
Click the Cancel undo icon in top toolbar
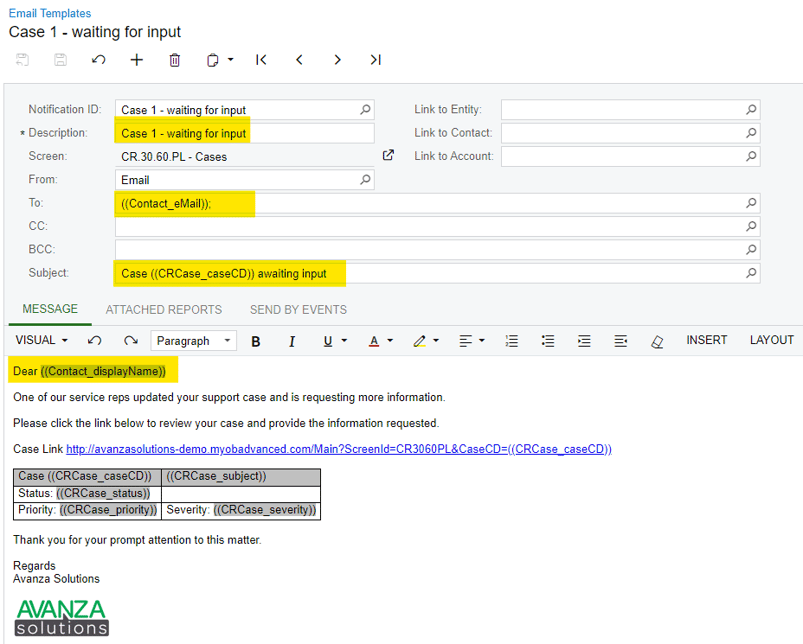tap(98, 60)
